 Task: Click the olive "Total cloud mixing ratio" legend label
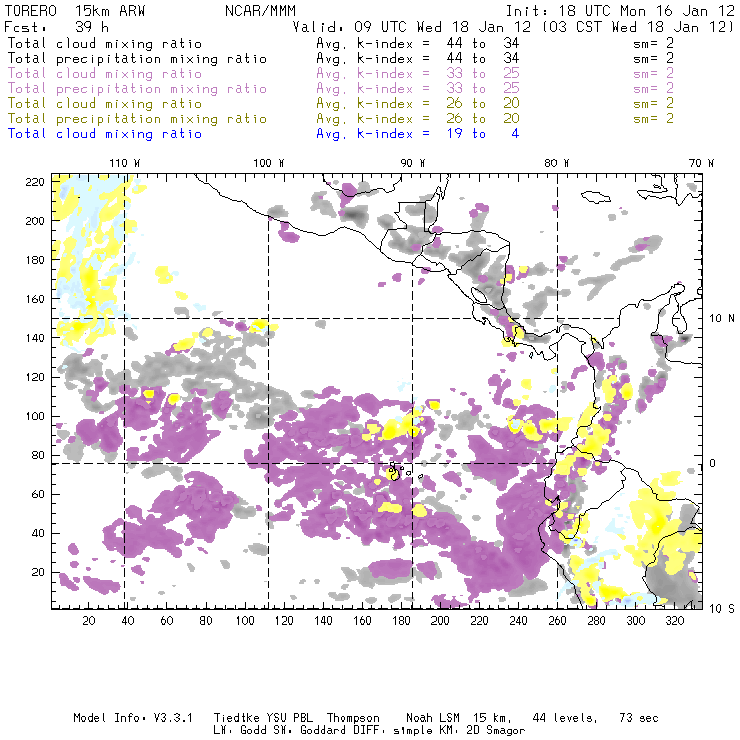105,103
